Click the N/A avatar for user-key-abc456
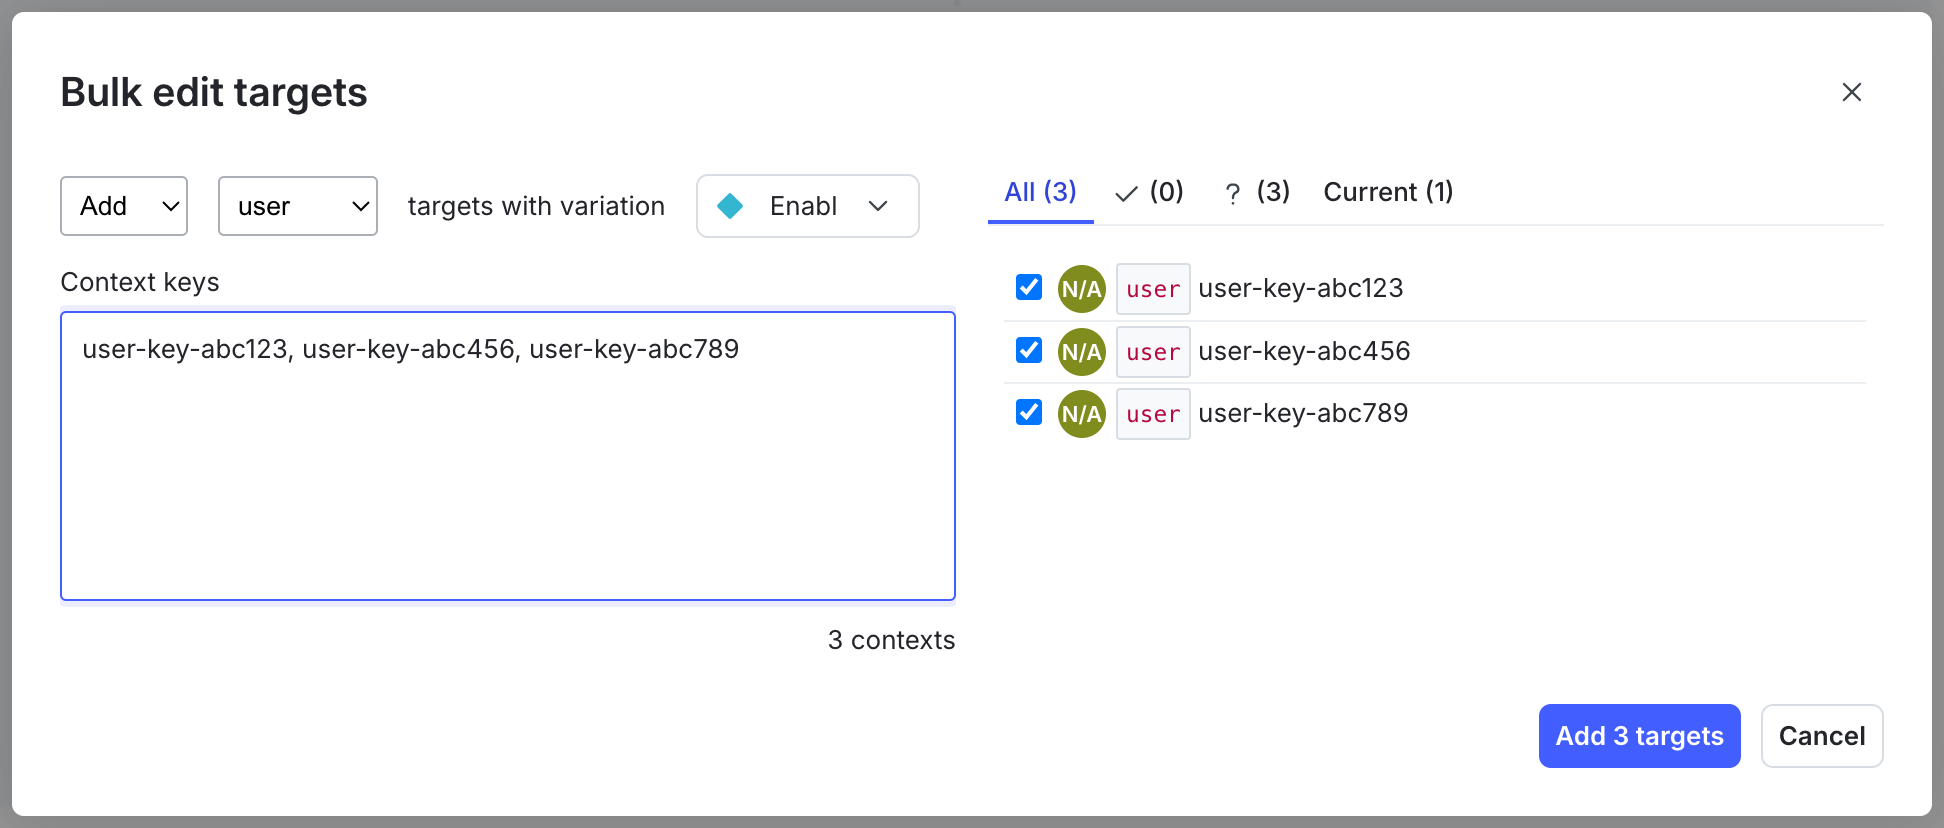1944x828 pixels. (1081, 352)
